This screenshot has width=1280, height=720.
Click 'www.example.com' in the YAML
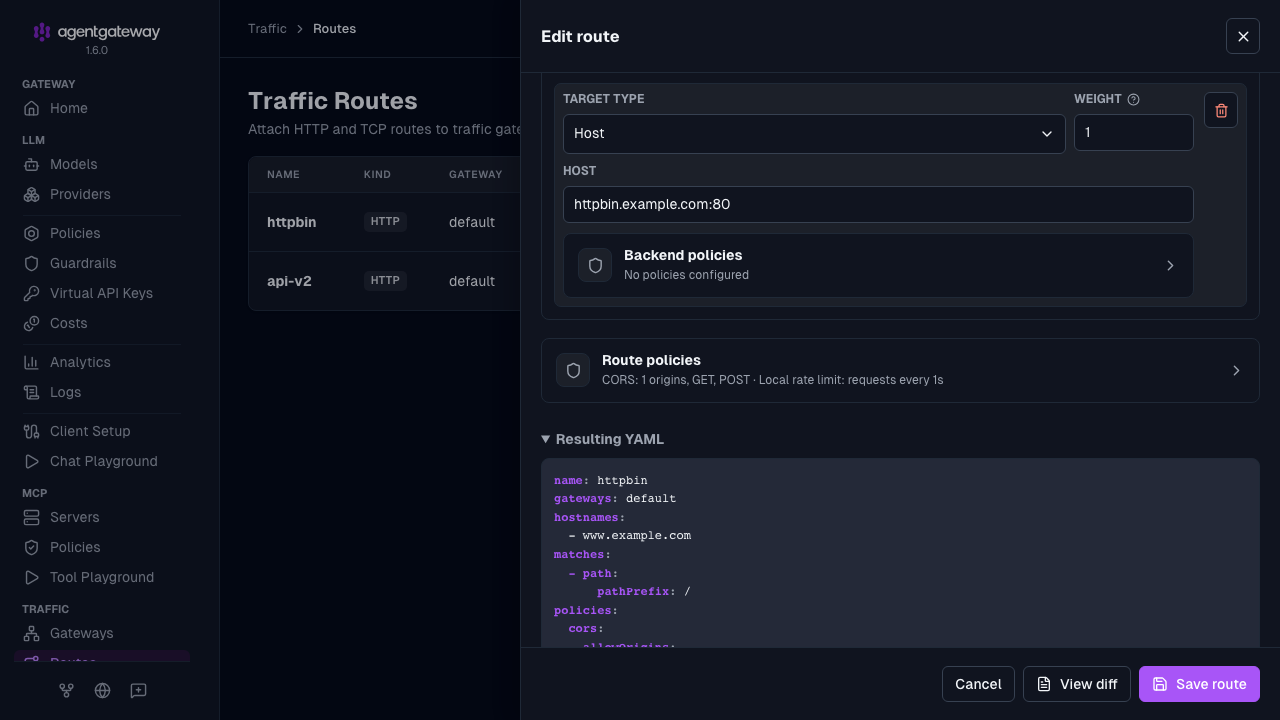tap(637, 536)
